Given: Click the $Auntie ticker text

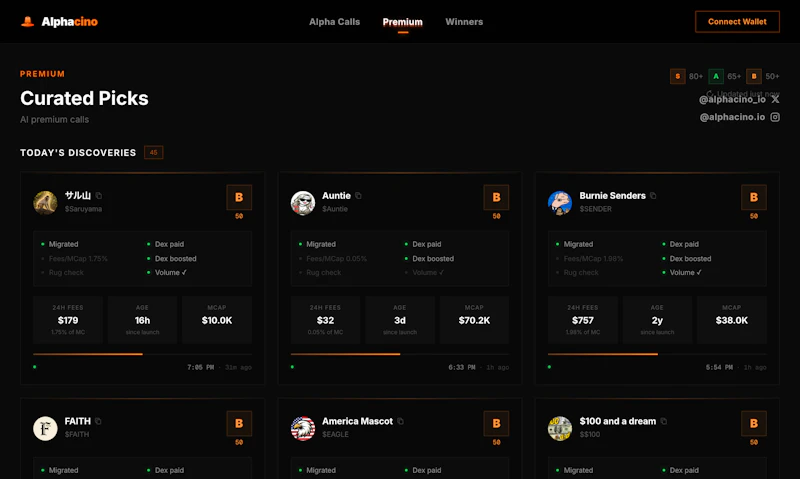Looking at the screenshot, I should click(335, 209).
